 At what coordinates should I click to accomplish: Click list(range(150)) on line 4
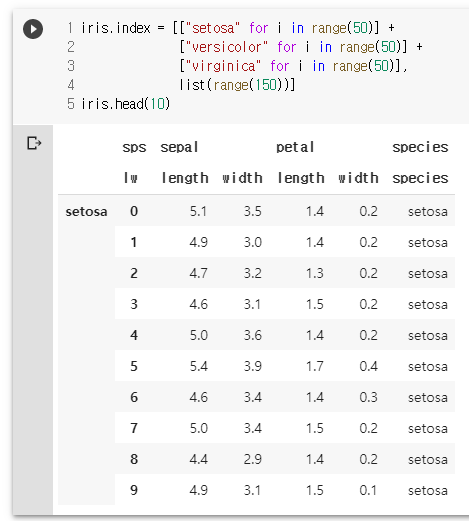click(x=237, y=85)
